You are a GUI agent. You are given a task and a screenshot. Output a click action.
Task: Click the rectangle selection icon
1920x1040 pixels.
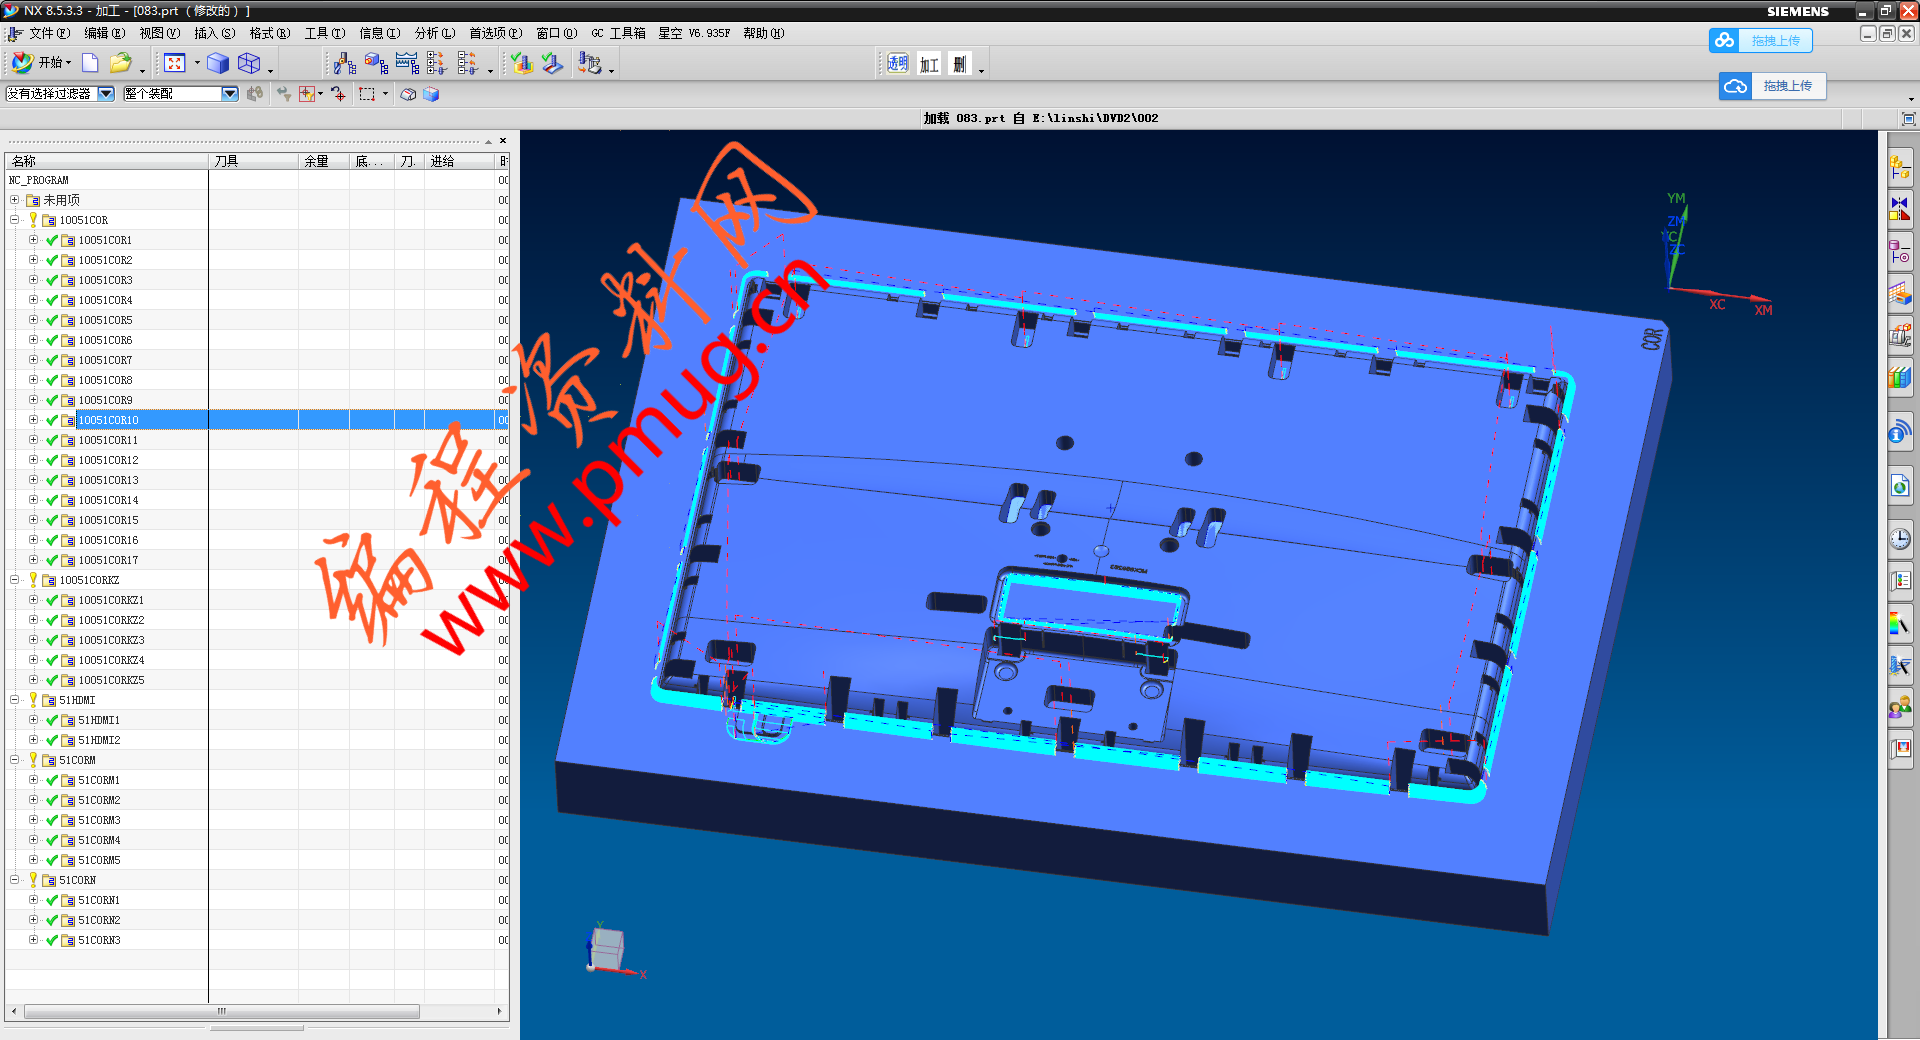(367, 94)
